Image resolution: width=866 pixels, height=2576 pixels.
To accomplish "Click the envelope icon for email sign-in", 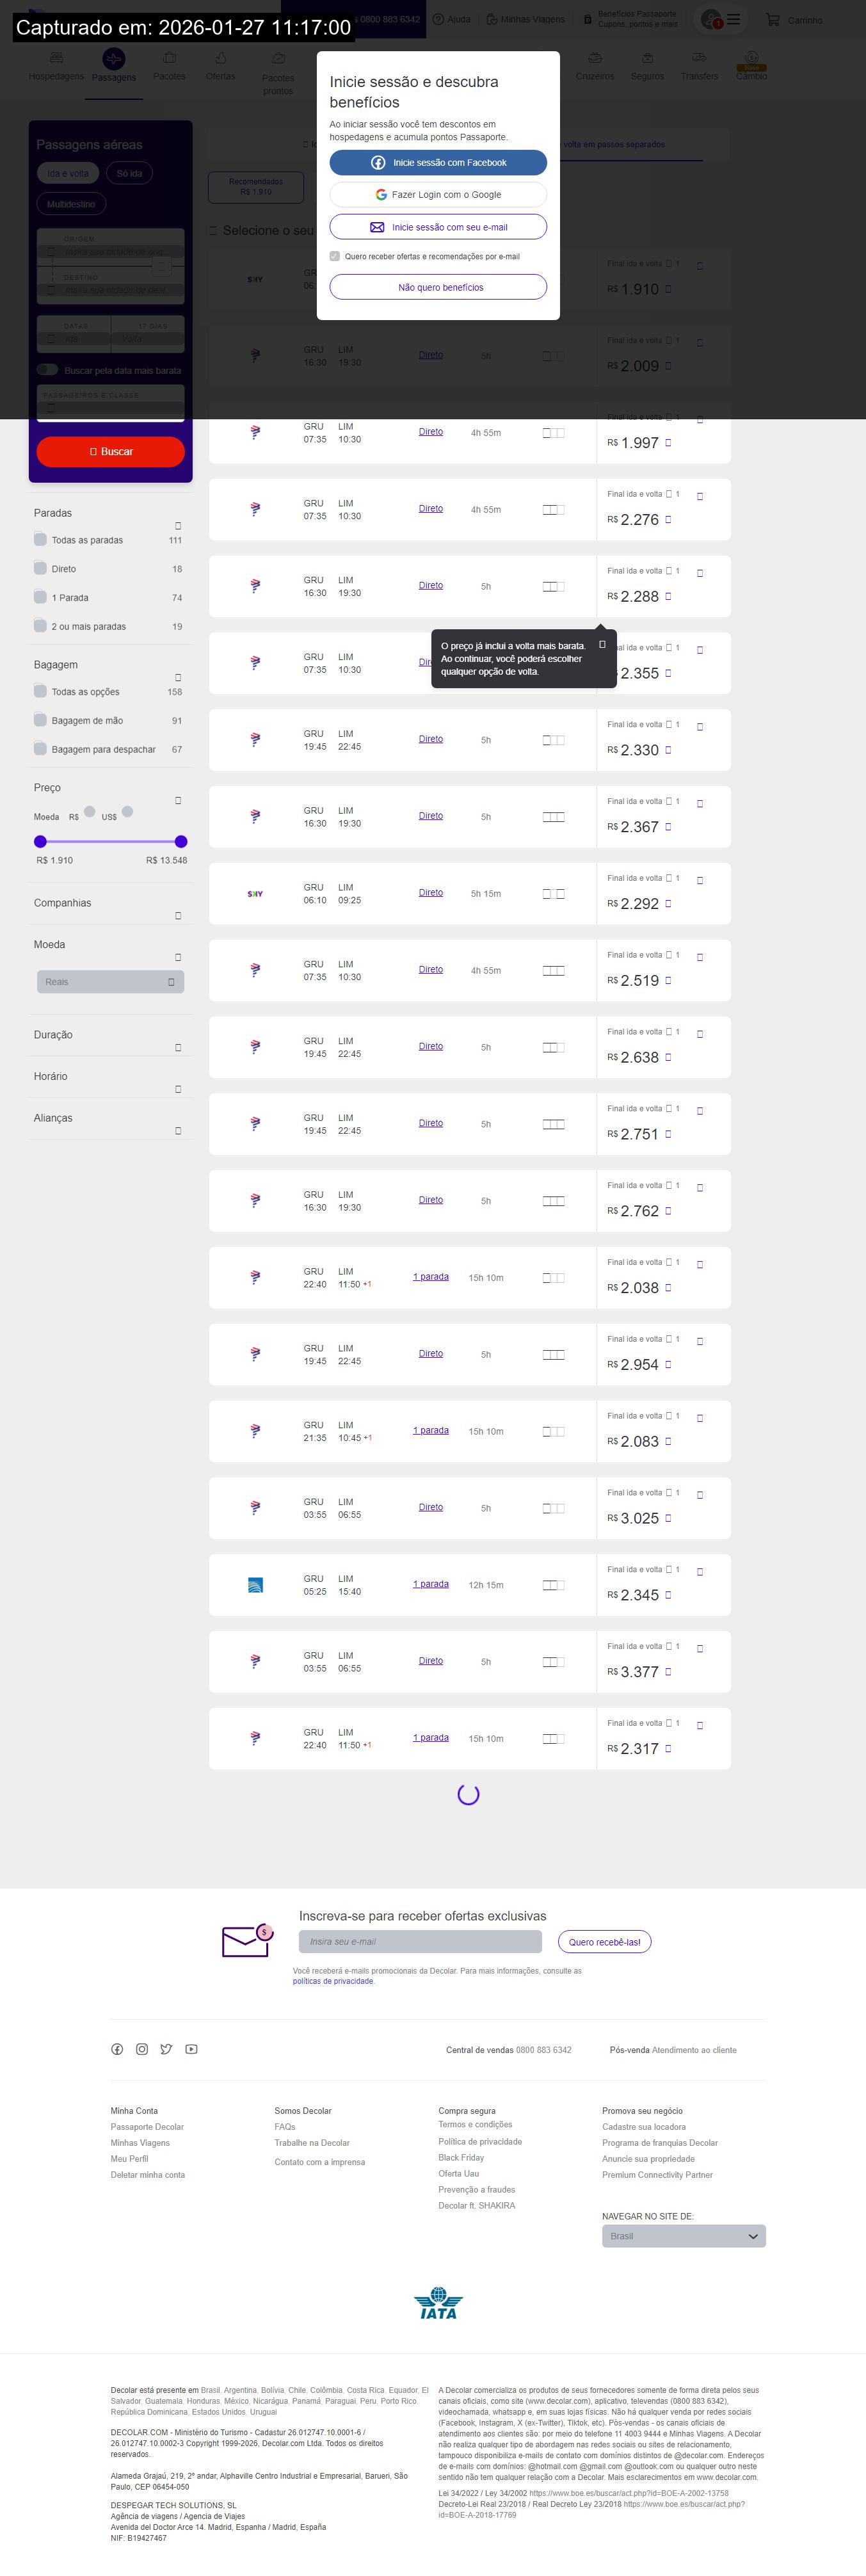I will pos(377,228).
